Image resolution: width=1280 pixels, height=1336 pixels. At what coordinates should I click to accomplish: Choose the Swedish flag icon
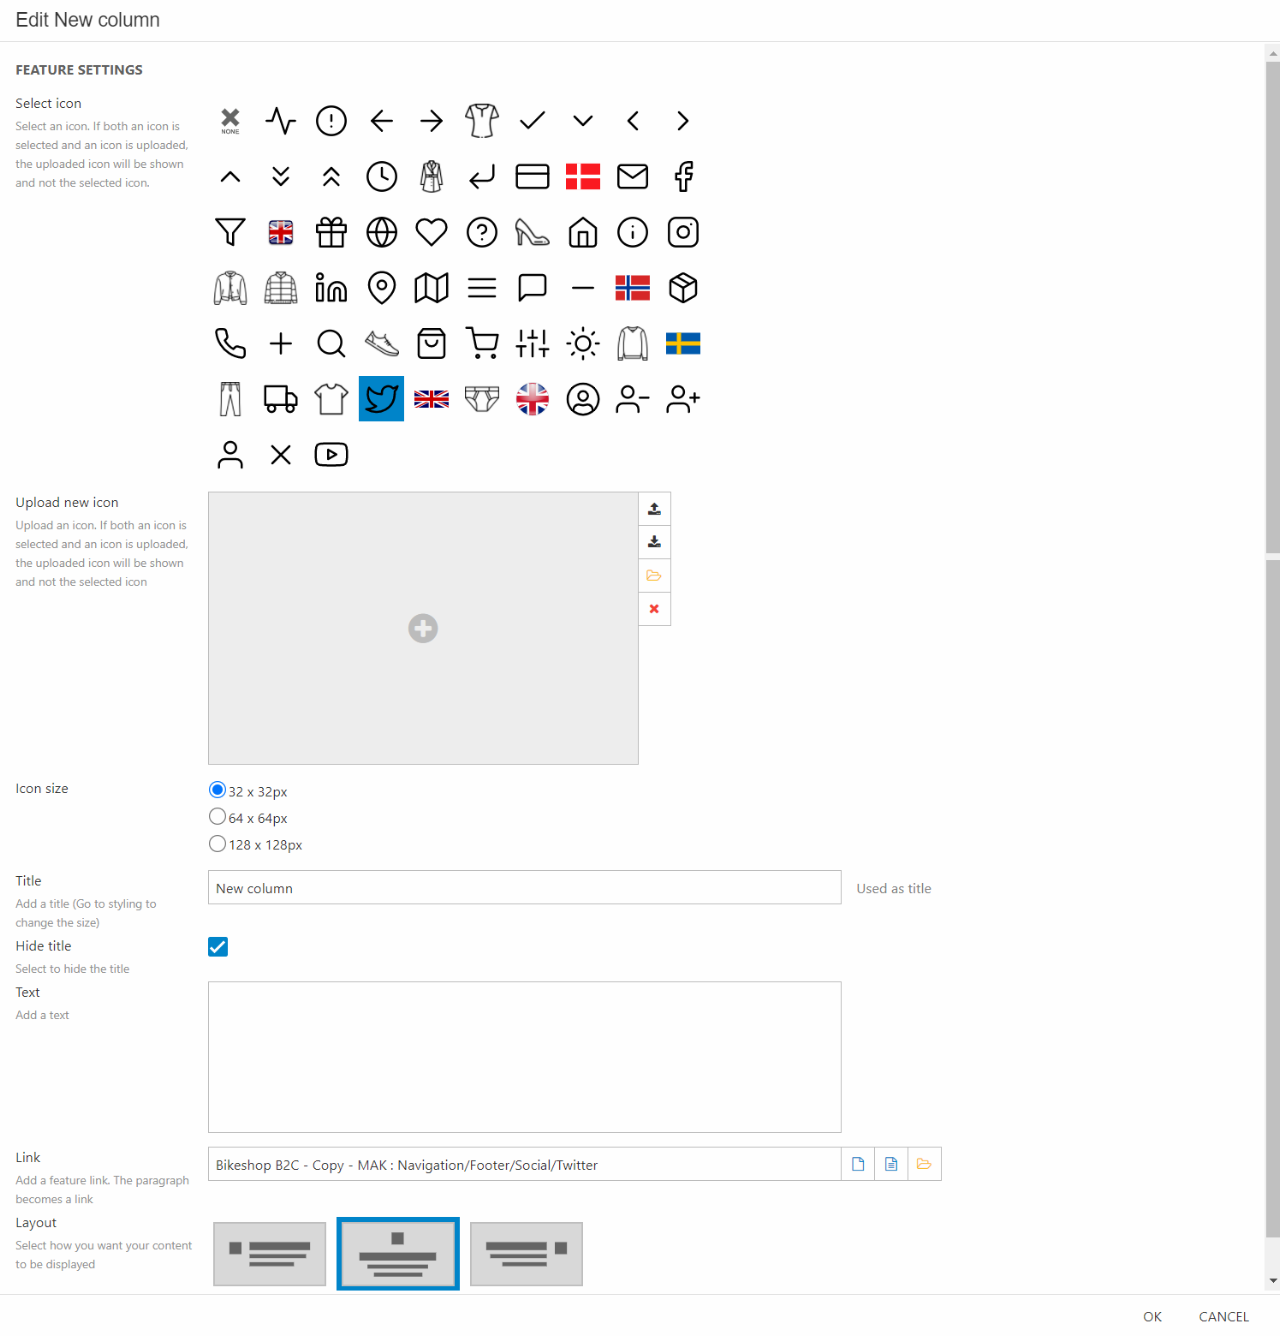683,344
